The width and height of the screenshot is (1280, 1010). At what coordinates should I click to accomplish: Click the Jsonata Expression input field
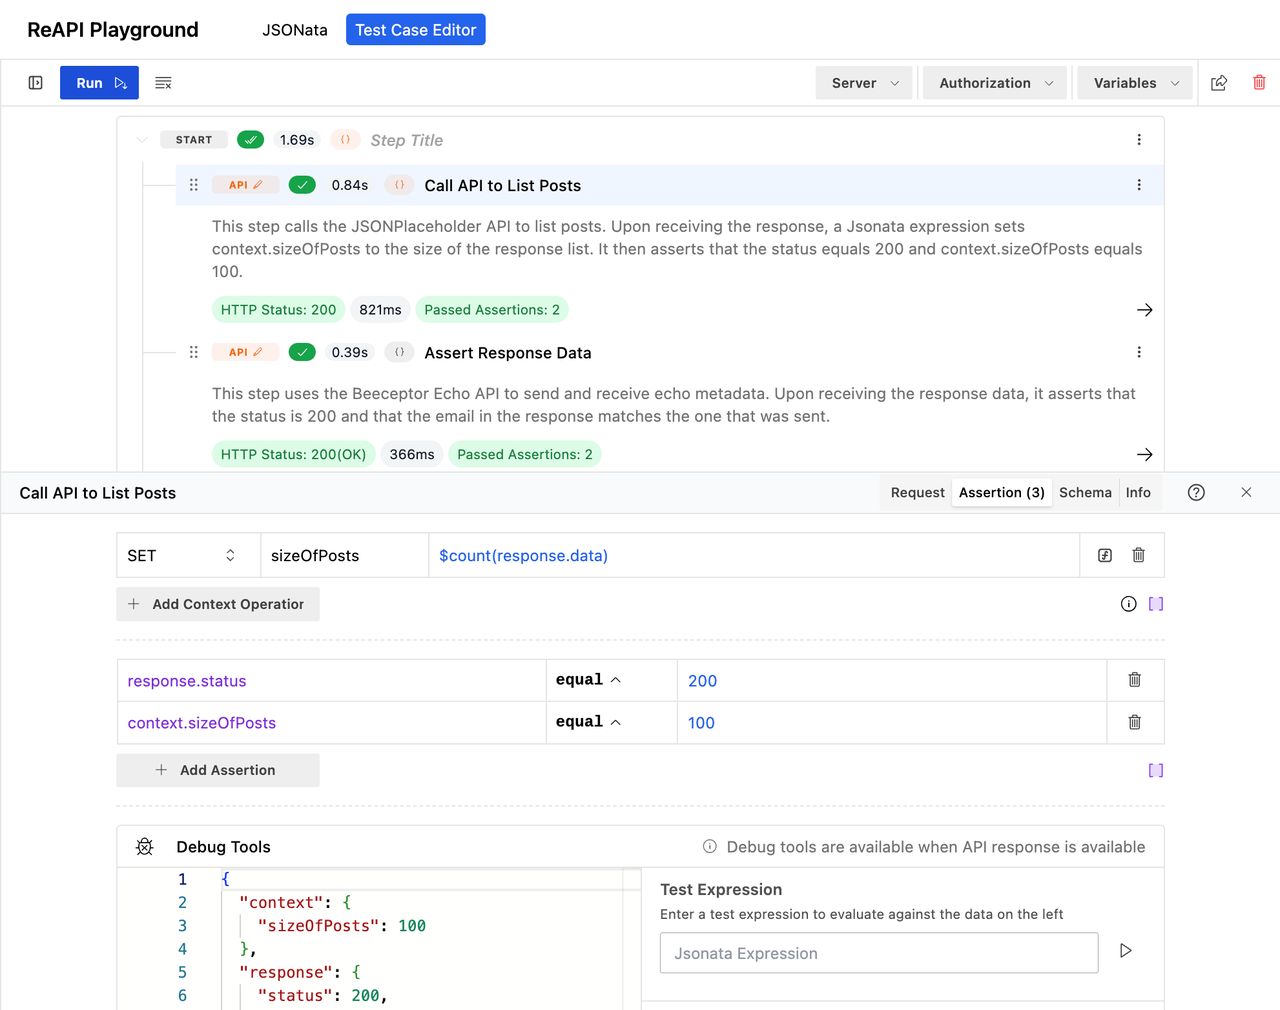(x=879, y=953)
